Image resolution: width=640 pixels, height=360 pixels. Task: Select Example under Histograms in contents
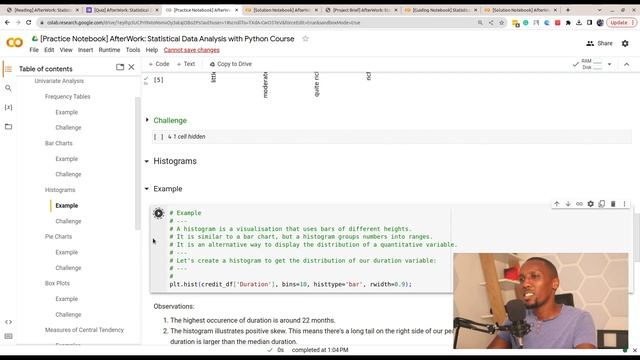pyautogui.click(x=67, y=206)
